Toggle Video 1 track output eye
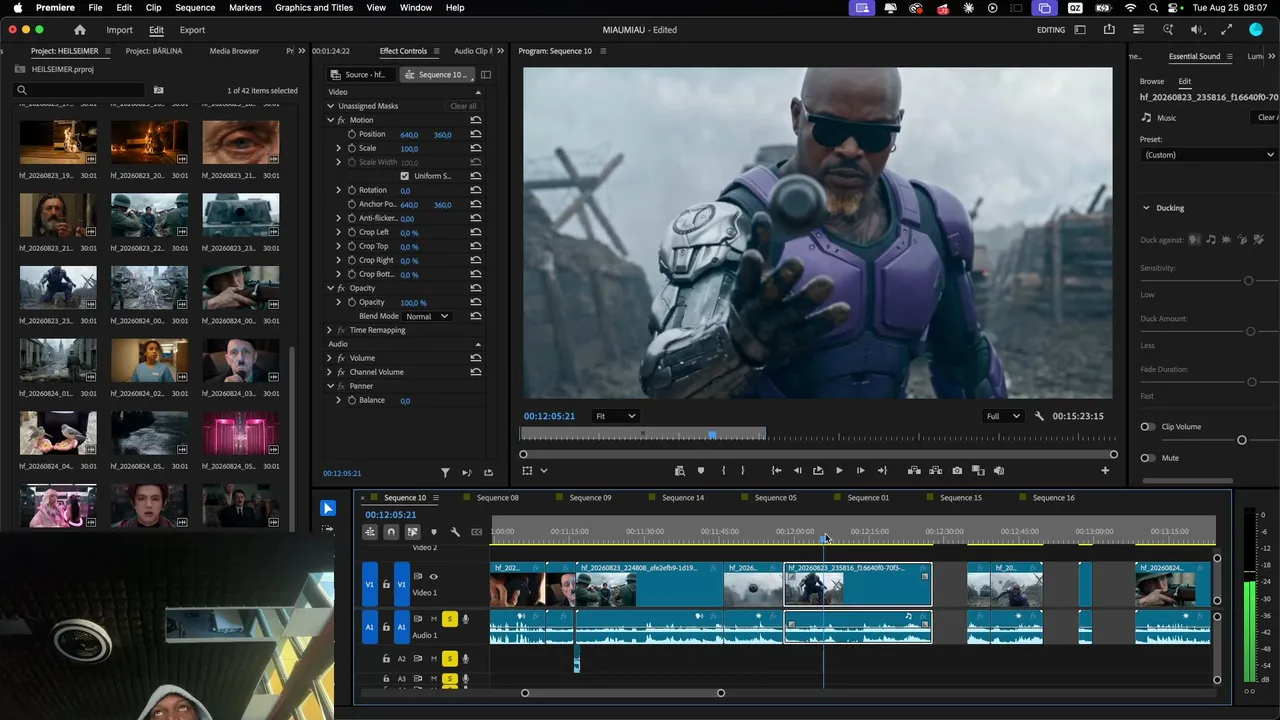Image resolution: width=1280 pixels, height=720 pixels. (x=433, y=576)
